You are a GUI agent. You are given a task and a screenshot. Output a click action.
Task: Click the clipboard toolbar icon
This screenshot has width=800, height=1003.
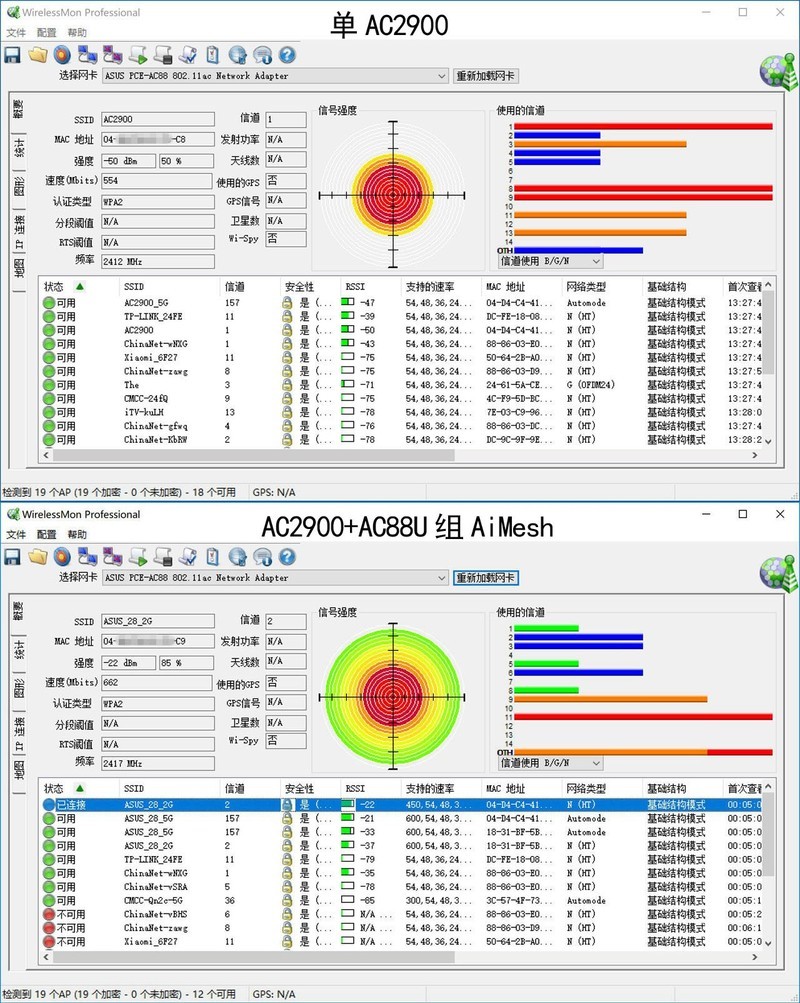(x=210, y=55)
